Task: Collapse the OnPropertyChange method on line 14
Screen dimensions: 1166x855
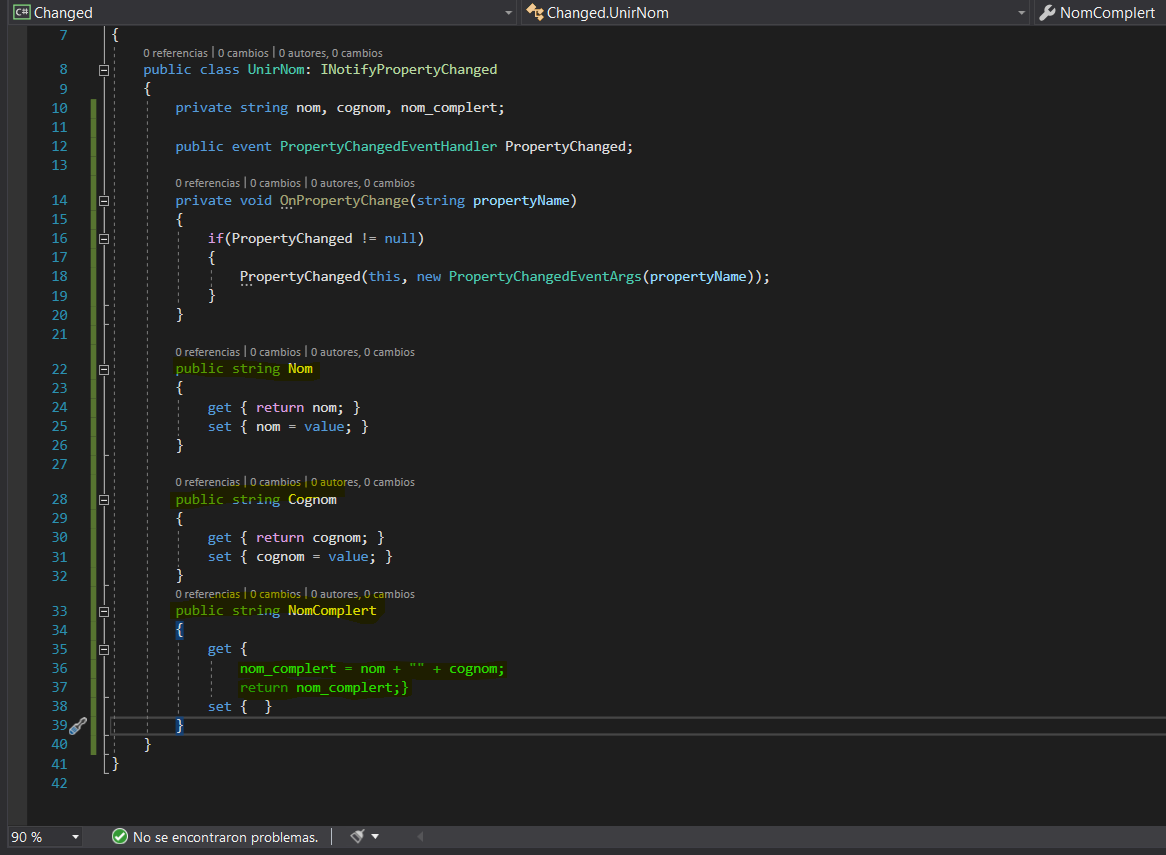Action: (x=103, y=201)
